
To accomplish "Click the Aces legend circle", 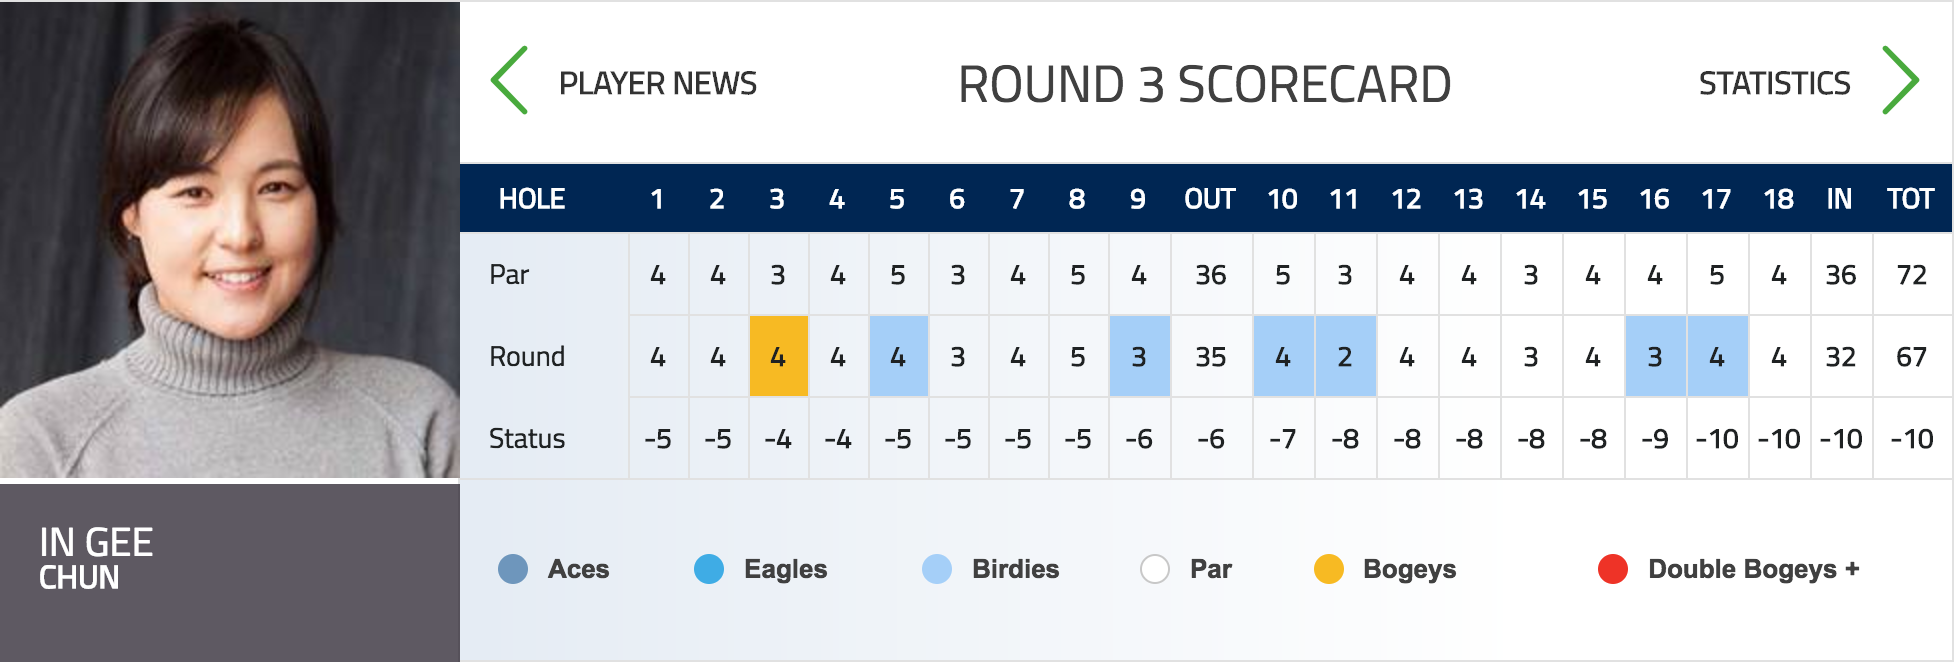I will (513, 569).
